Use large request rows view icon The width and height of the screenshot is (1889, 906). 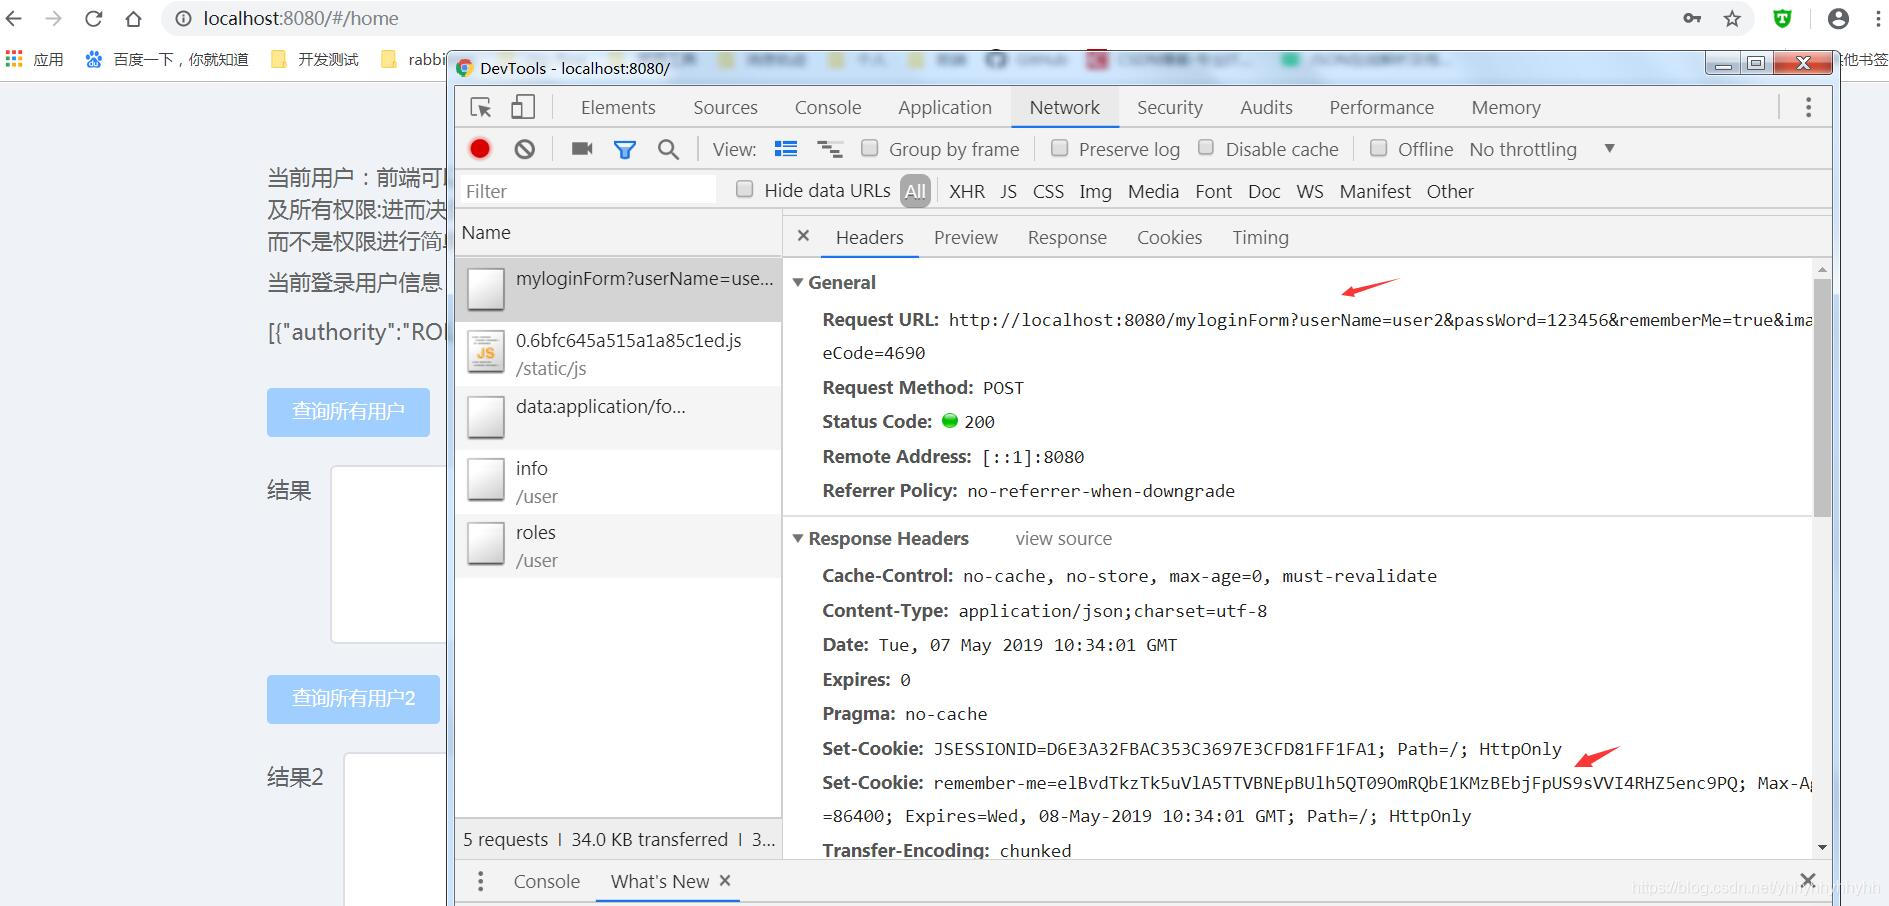pos(786,149)
